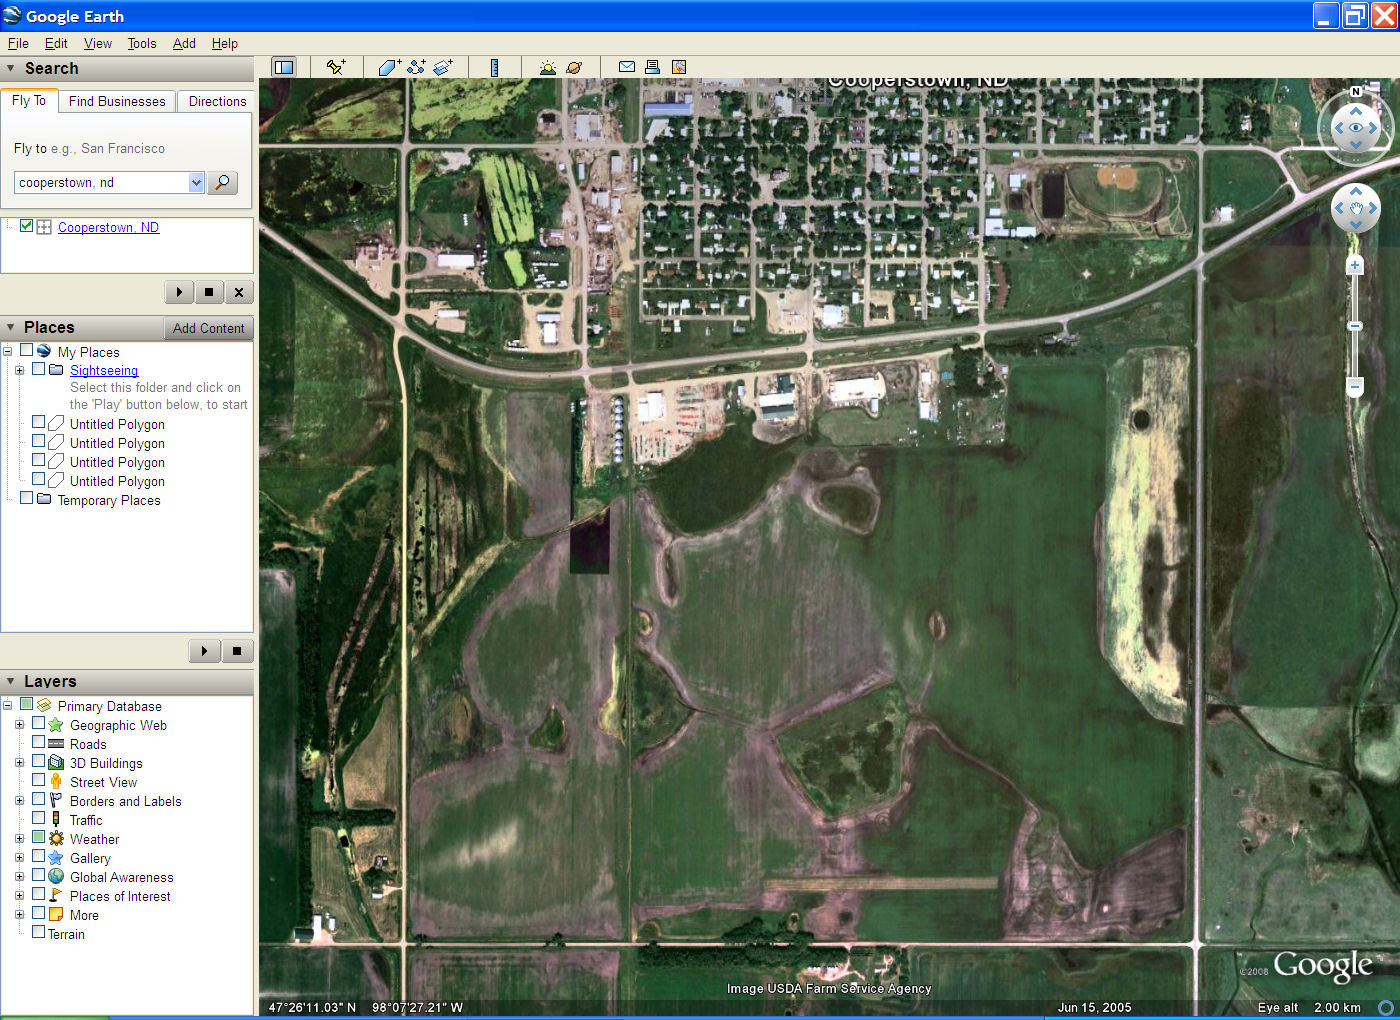
Task: Click the look-left arrow on the eye joystick
Action: [1339, 128]
